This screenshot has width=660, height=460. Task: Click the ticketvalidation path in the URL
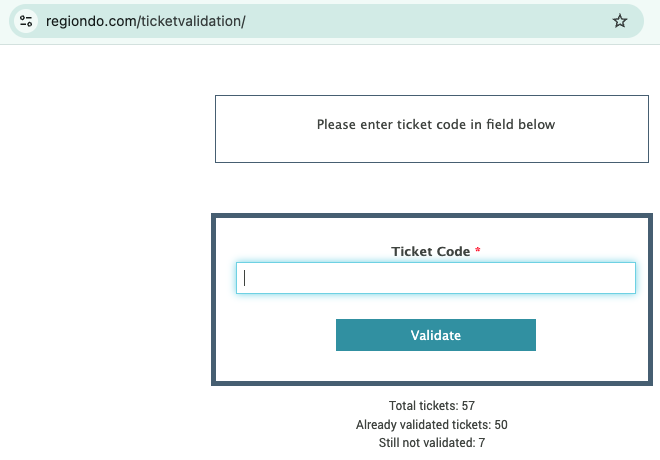coord(191,21)
